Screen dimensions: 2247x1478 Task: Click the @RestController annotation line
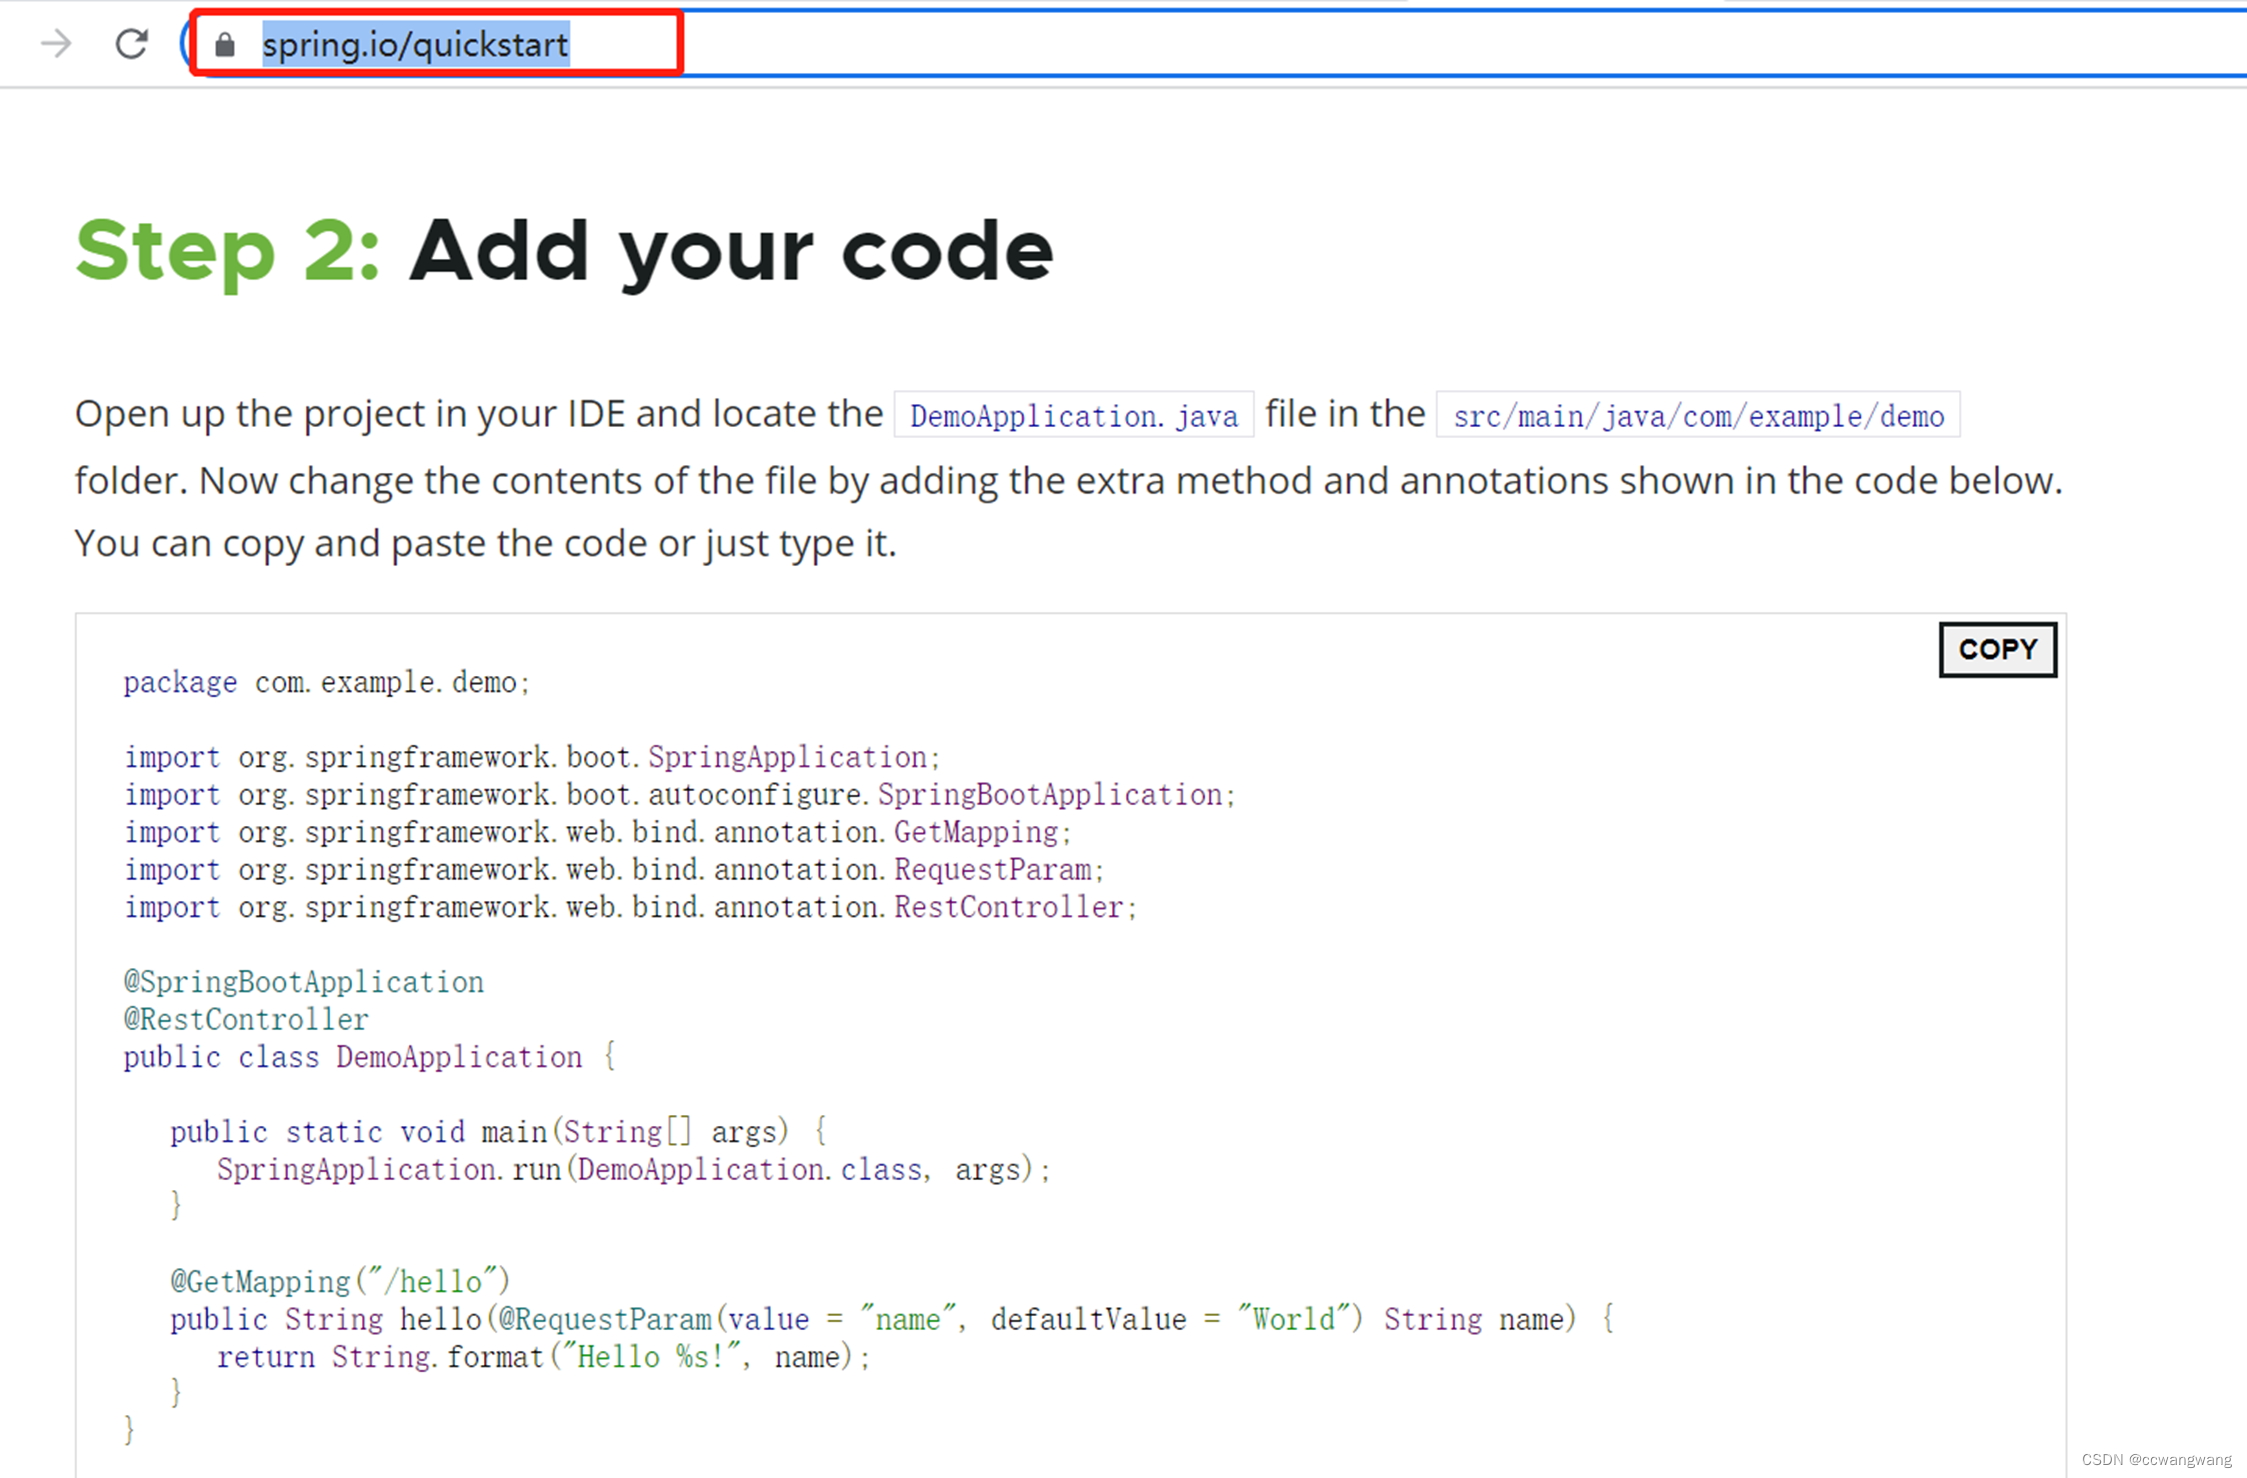(246, 1020)
